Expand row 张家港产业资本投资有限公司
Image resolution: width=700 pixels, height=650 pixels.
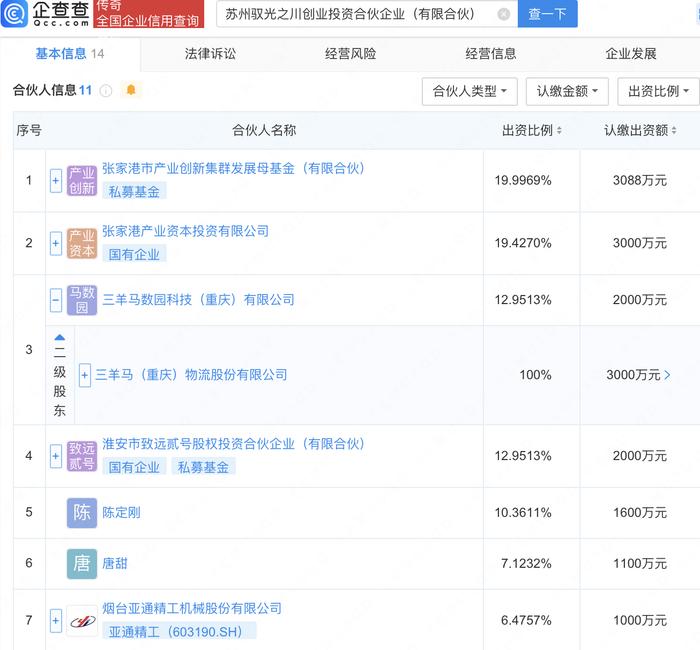(x=56, y=243)
